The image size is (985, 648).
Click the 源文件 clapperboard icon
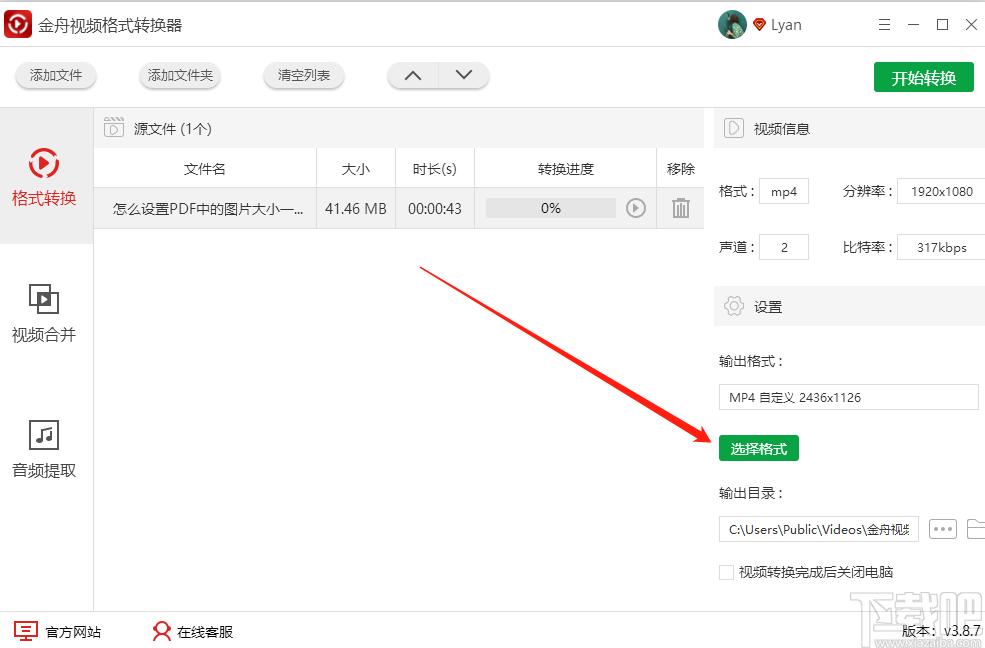click(x=114, y=127)
